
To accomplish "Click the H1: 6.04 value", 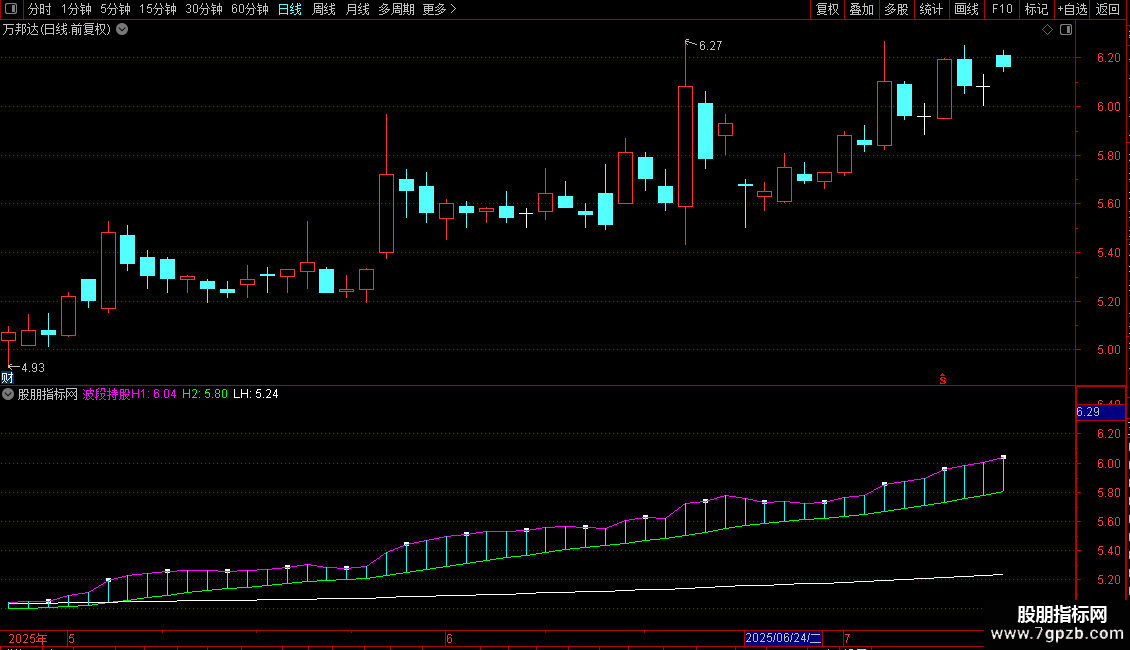I will (154, 394).
